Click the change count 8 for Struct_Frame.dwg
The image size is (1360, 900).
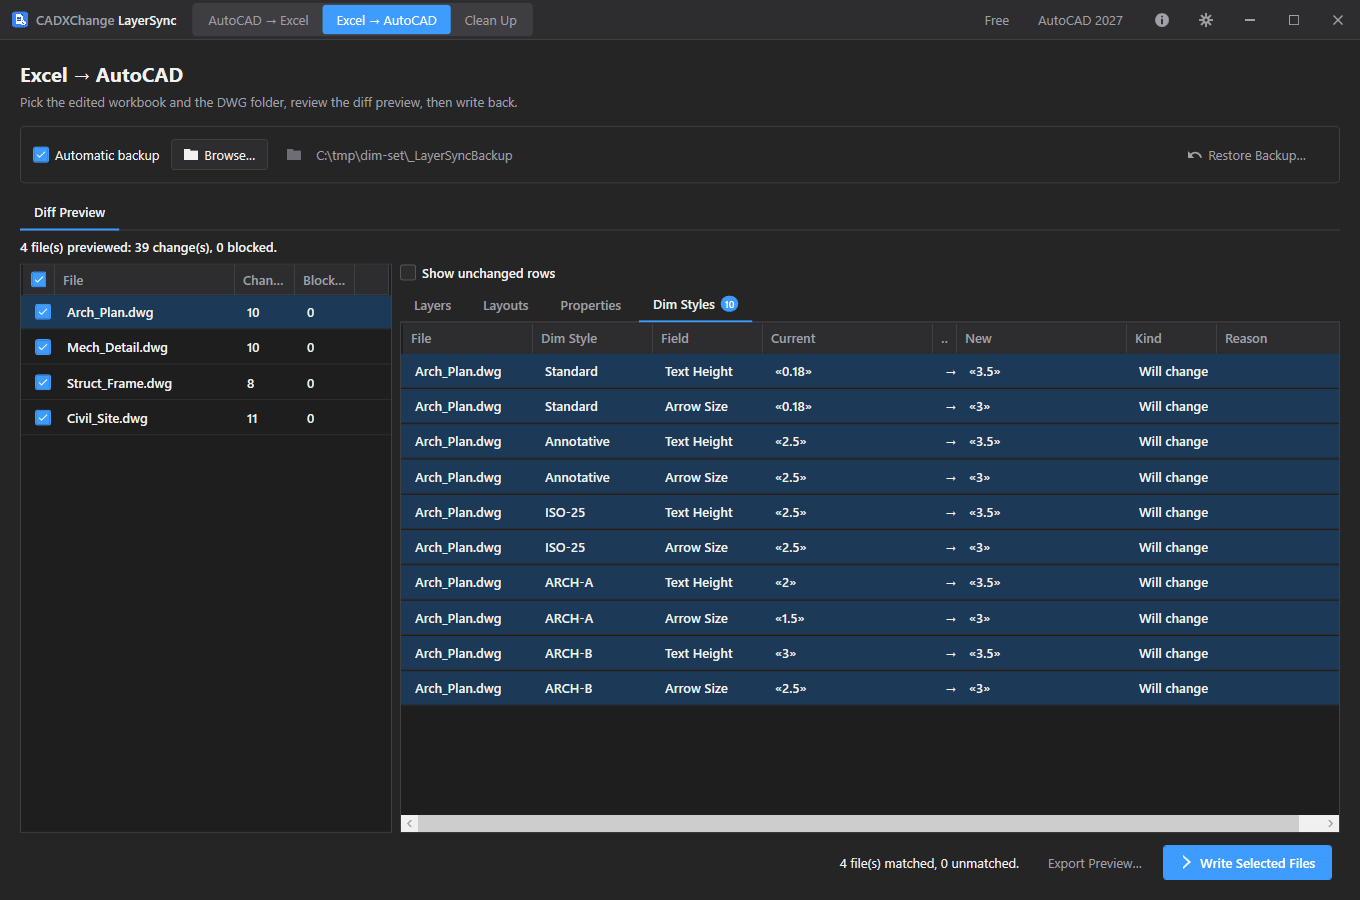click(x=250, y=383)
